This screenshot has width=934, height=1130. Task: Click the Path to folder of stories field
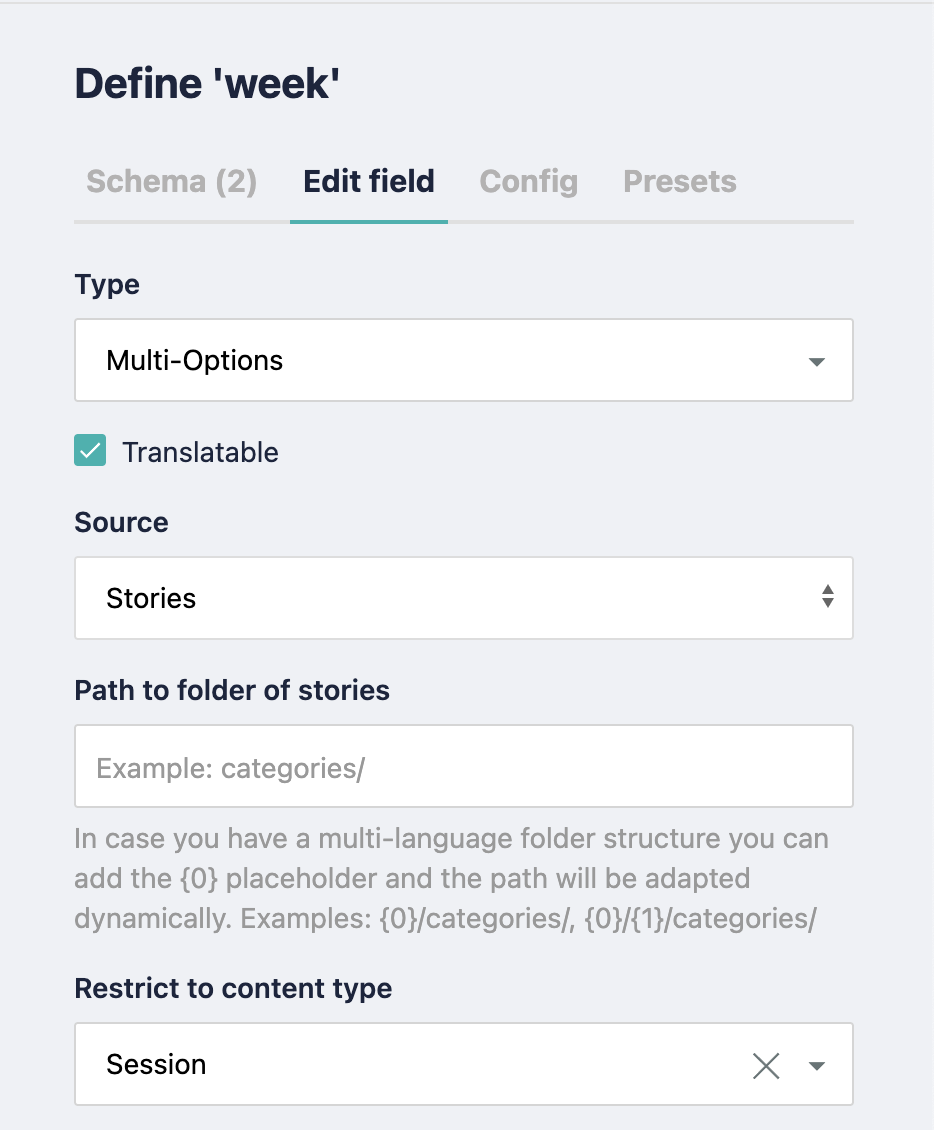point(463,766)
